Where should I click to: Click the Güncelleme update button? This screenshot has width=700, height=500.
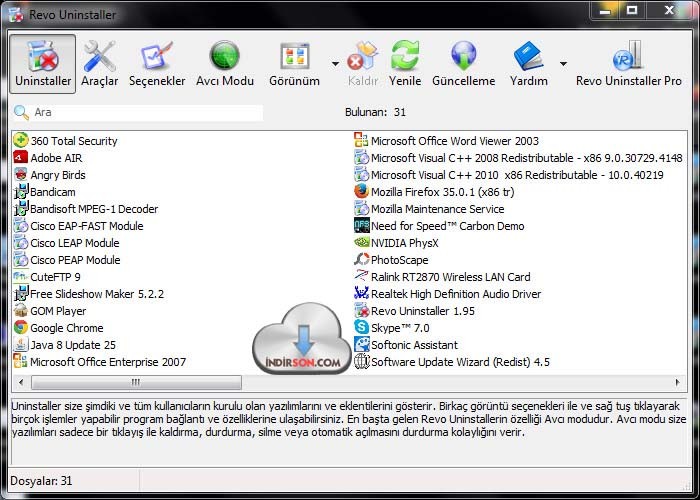(x=463, y=64)
